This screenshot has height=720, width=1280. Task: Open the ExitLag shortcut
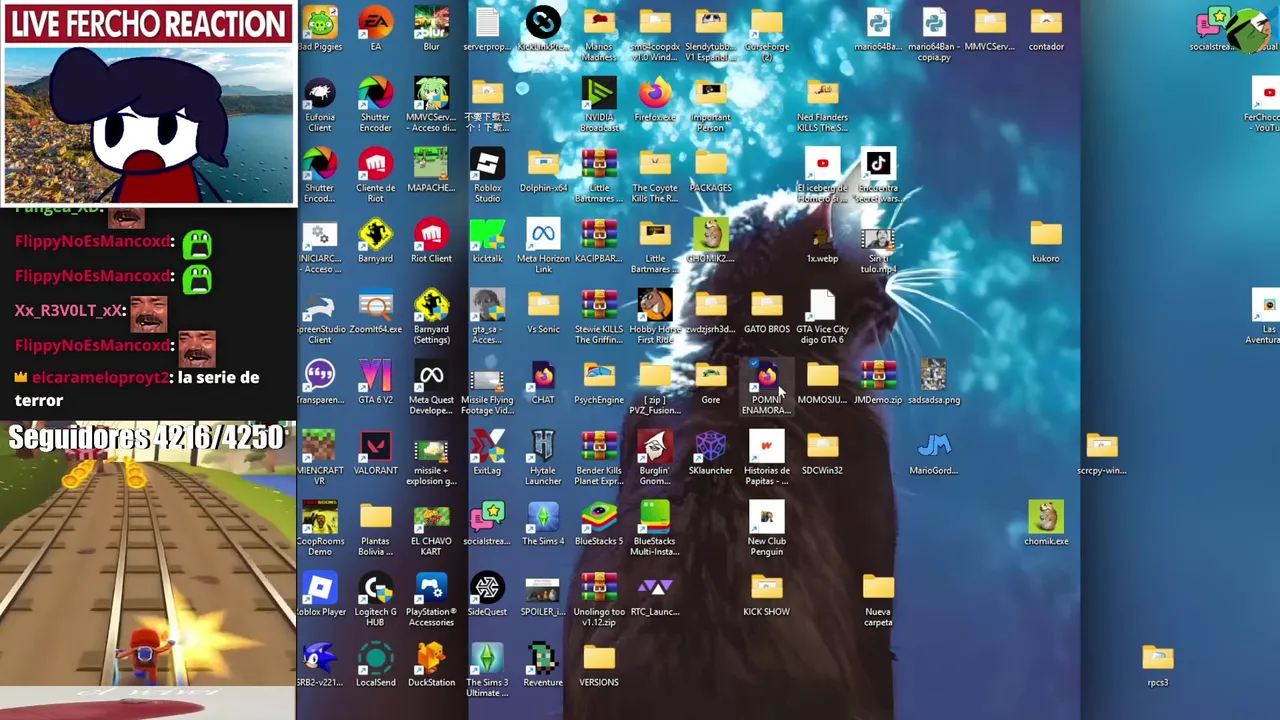487,447
